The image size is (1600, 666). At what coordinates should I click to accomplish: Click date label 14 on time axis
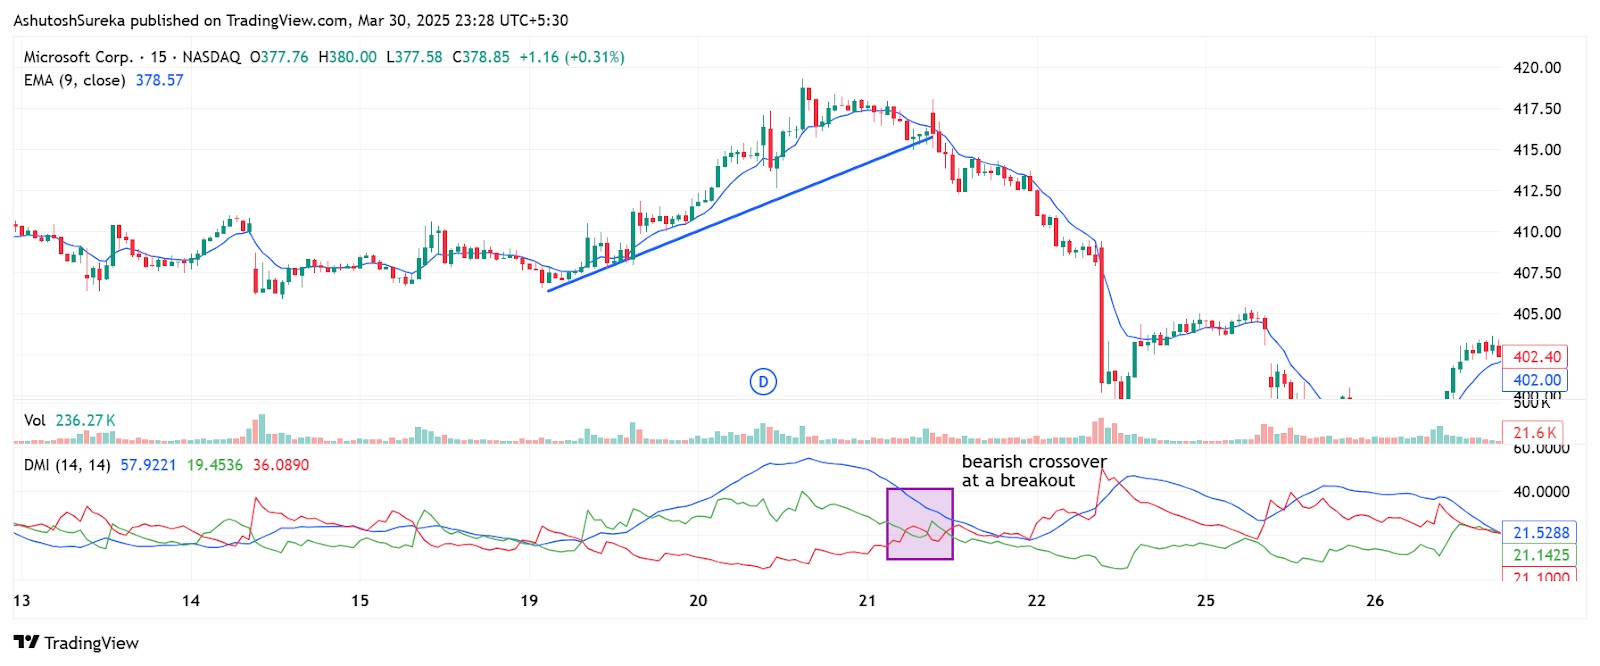(x=190, y=601)
